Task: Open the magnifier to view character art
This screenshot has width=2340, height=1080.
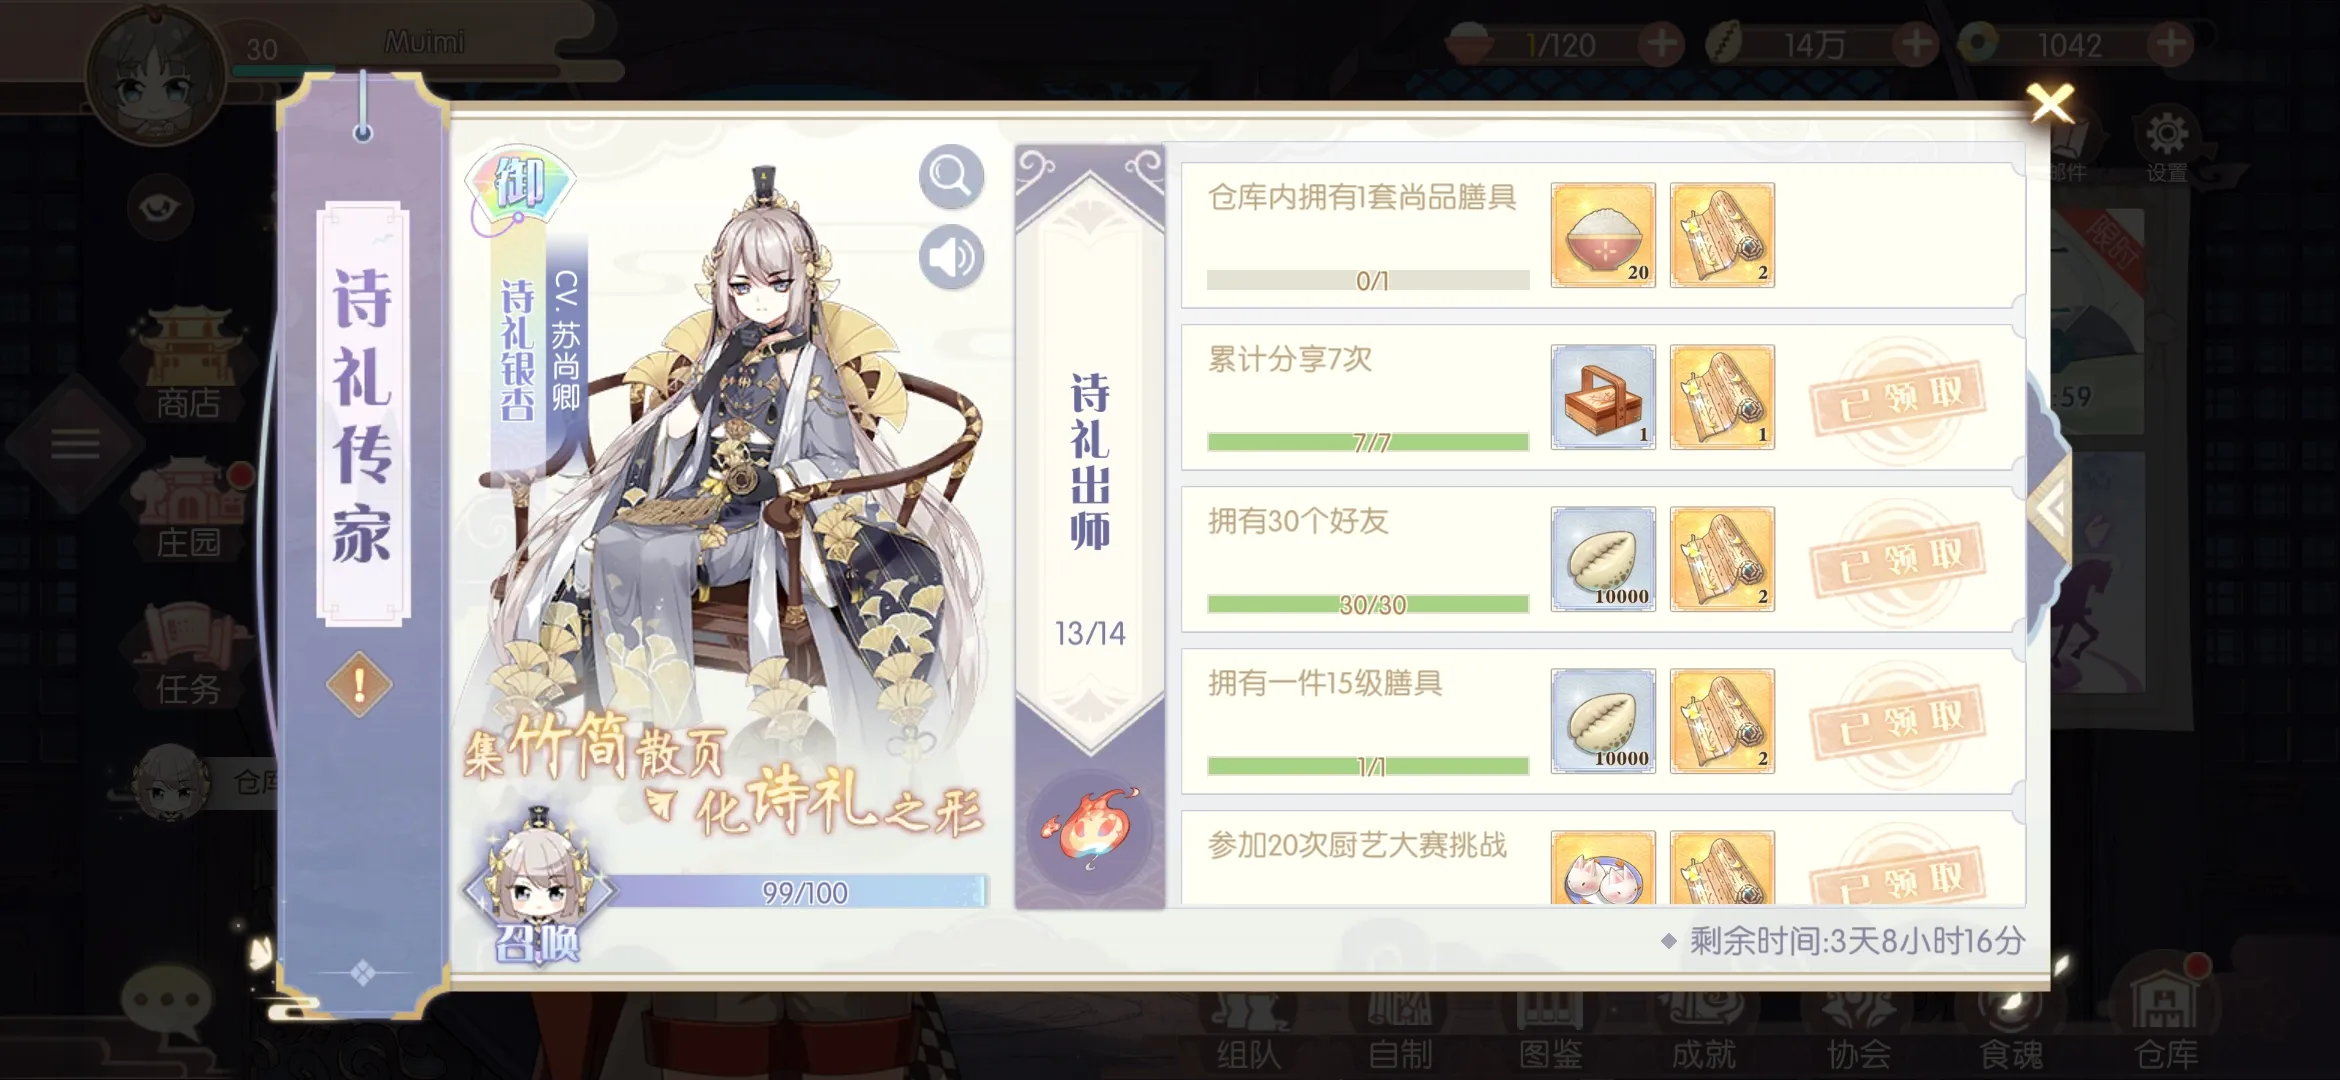Action: coord(951,177)
